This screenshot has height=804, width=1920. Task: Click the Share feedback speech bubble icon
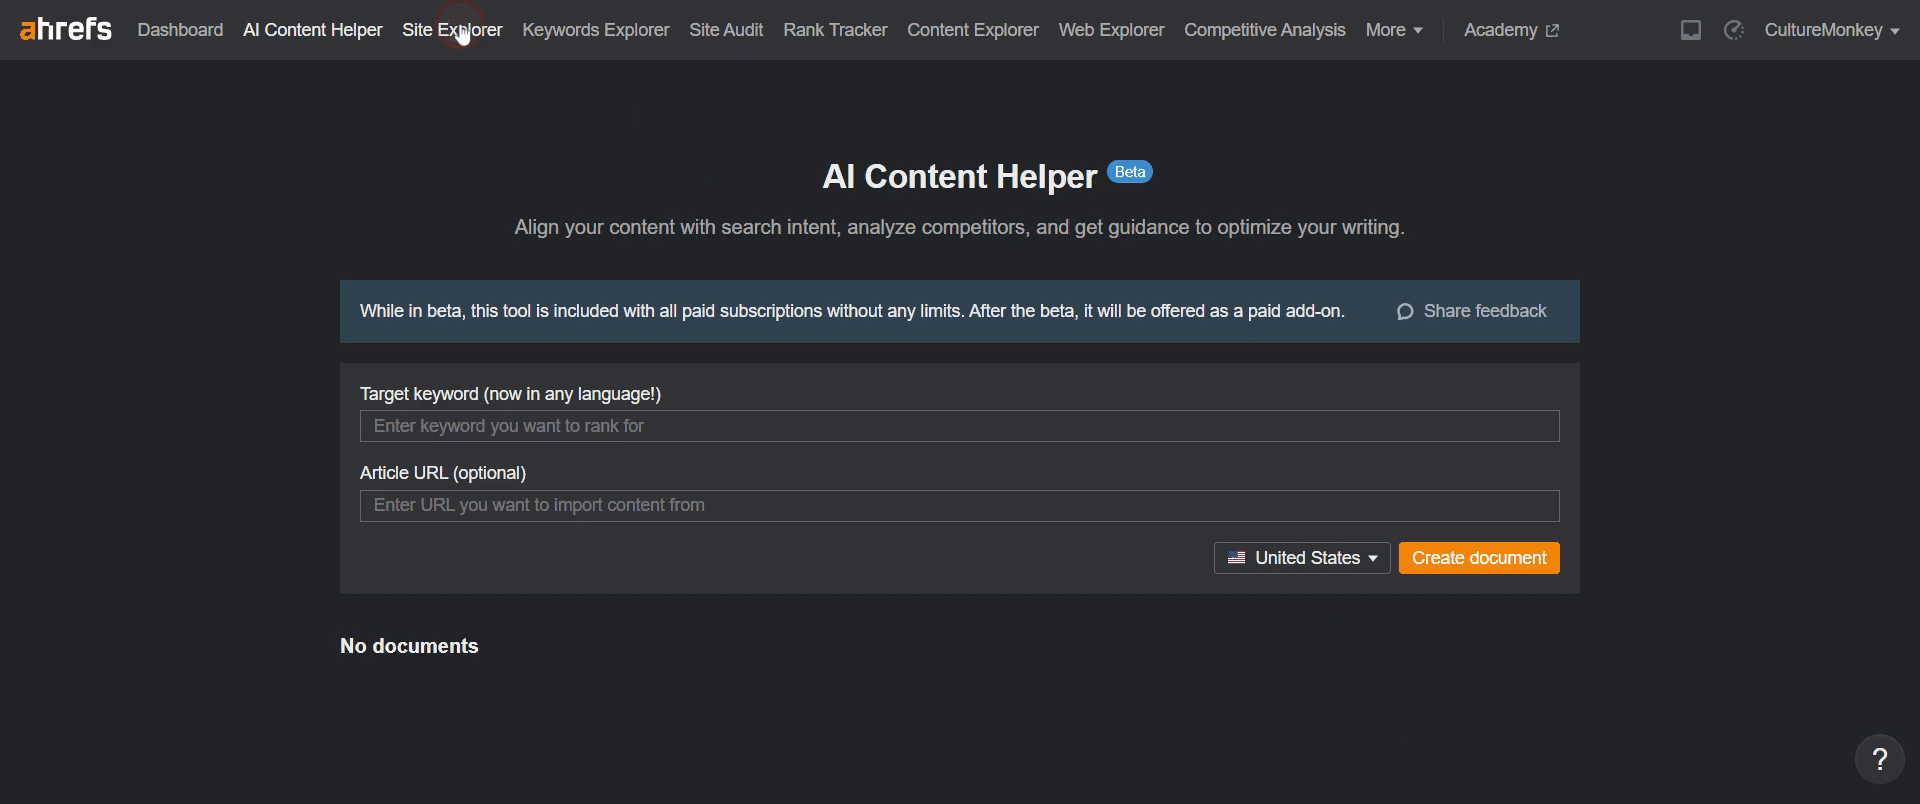[x=1405, y=312]
